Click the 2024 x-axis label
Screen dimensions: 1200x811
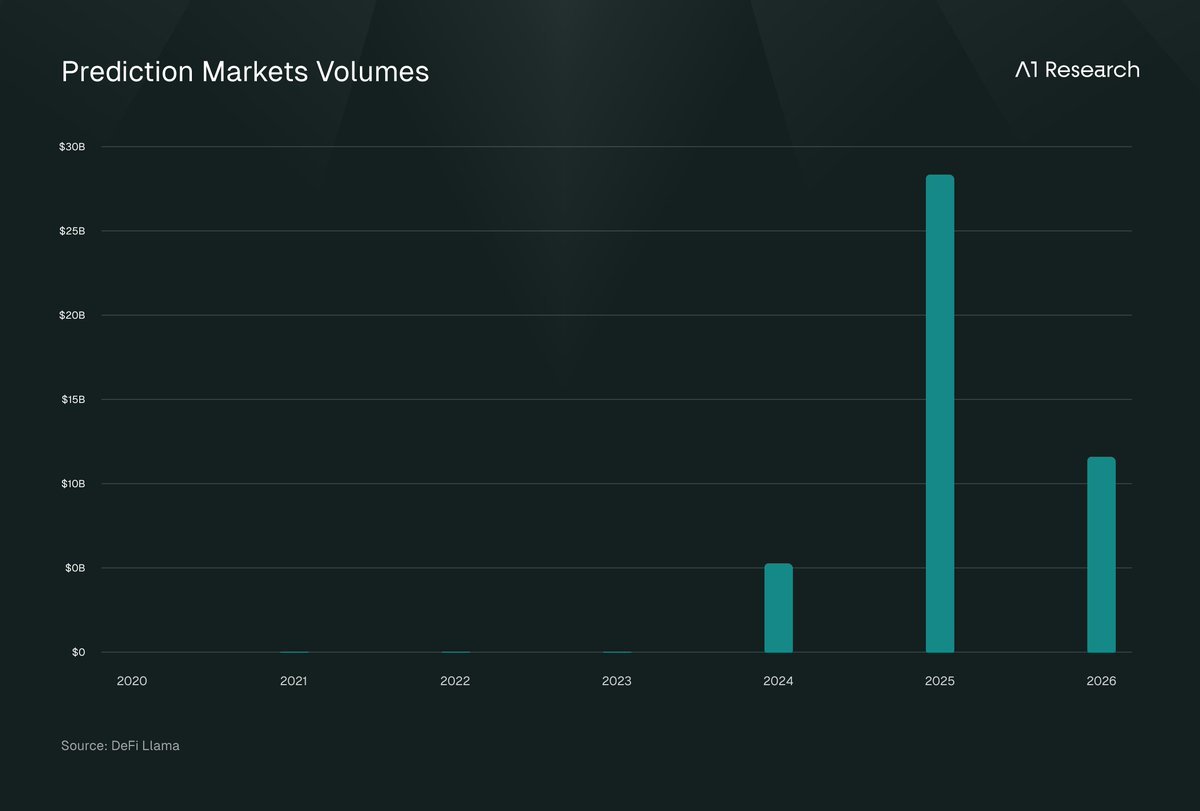point(778,681)
